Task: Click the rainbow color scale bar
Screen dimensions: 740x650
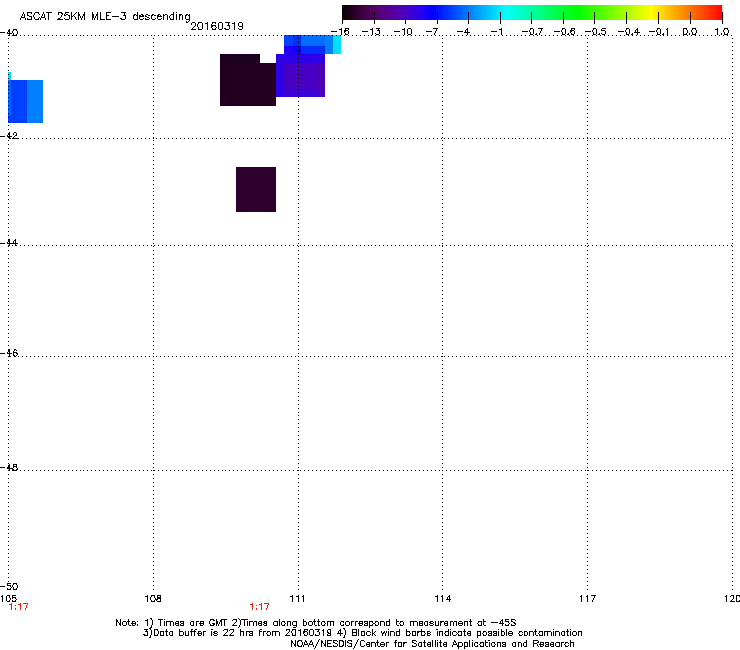Action: pyautogui.click(x=532, y=12)
